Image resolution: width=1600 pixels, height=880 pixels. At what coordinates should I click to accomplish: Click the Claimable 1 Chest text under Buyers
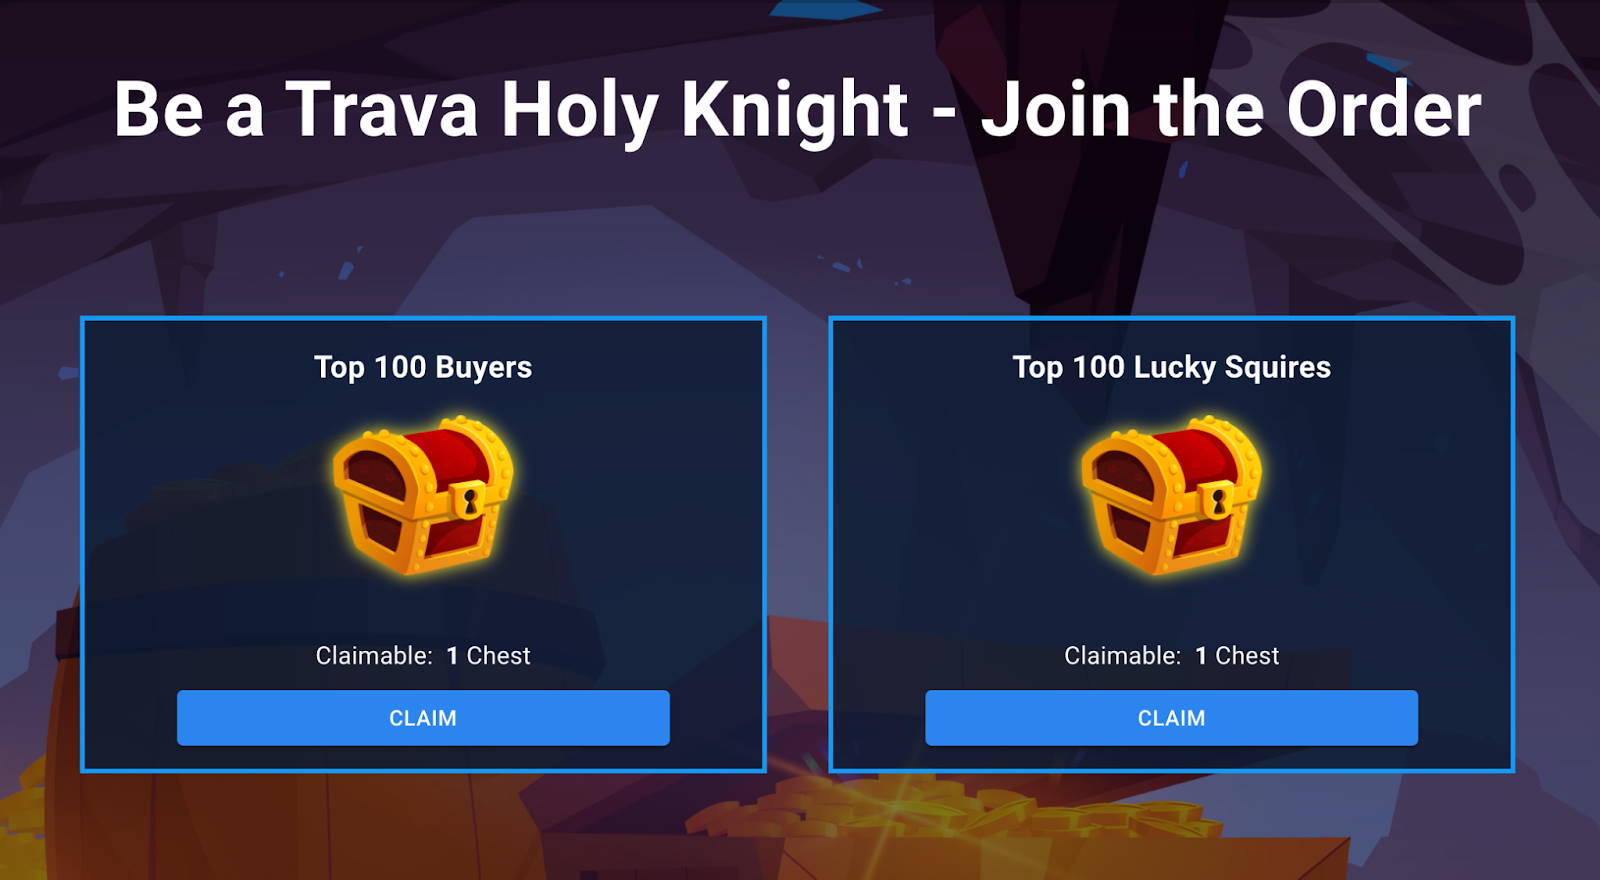(x=423, y=655)
